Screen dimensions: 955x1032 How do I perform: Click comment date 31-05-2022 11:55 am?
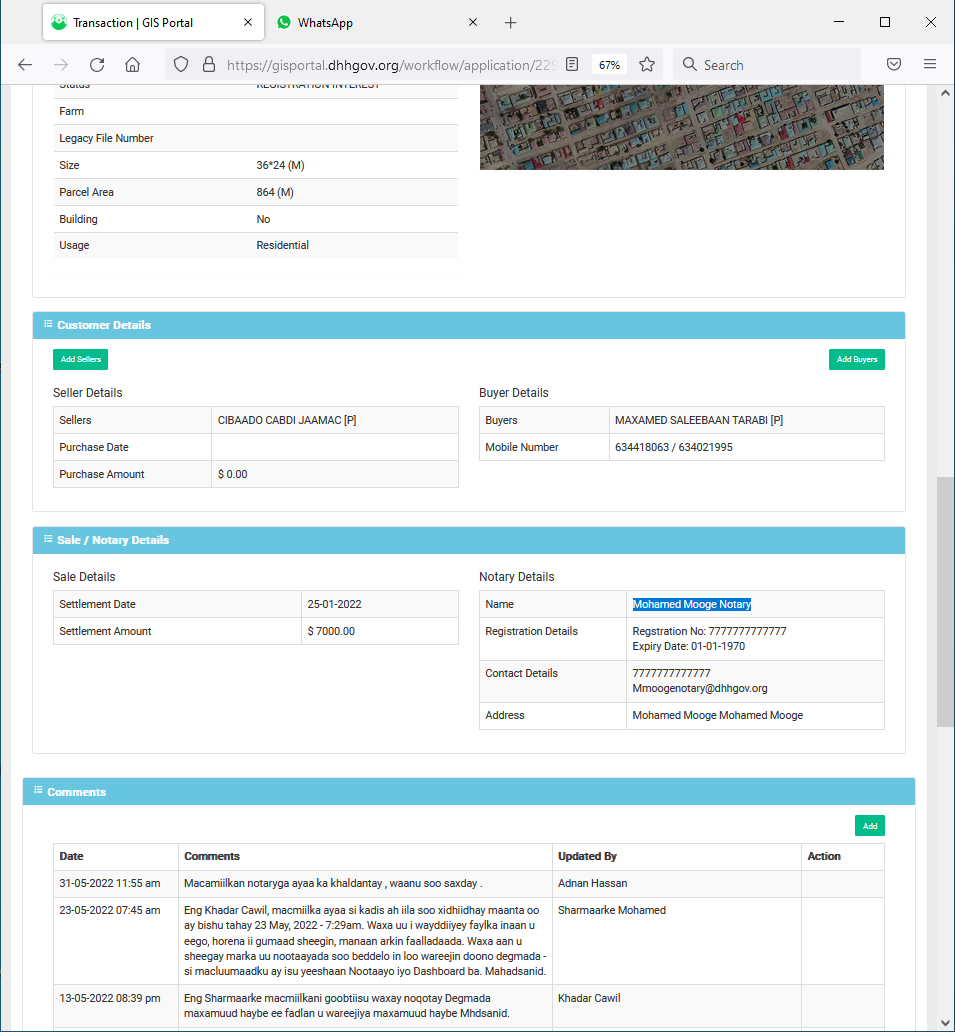coord(110,883)
